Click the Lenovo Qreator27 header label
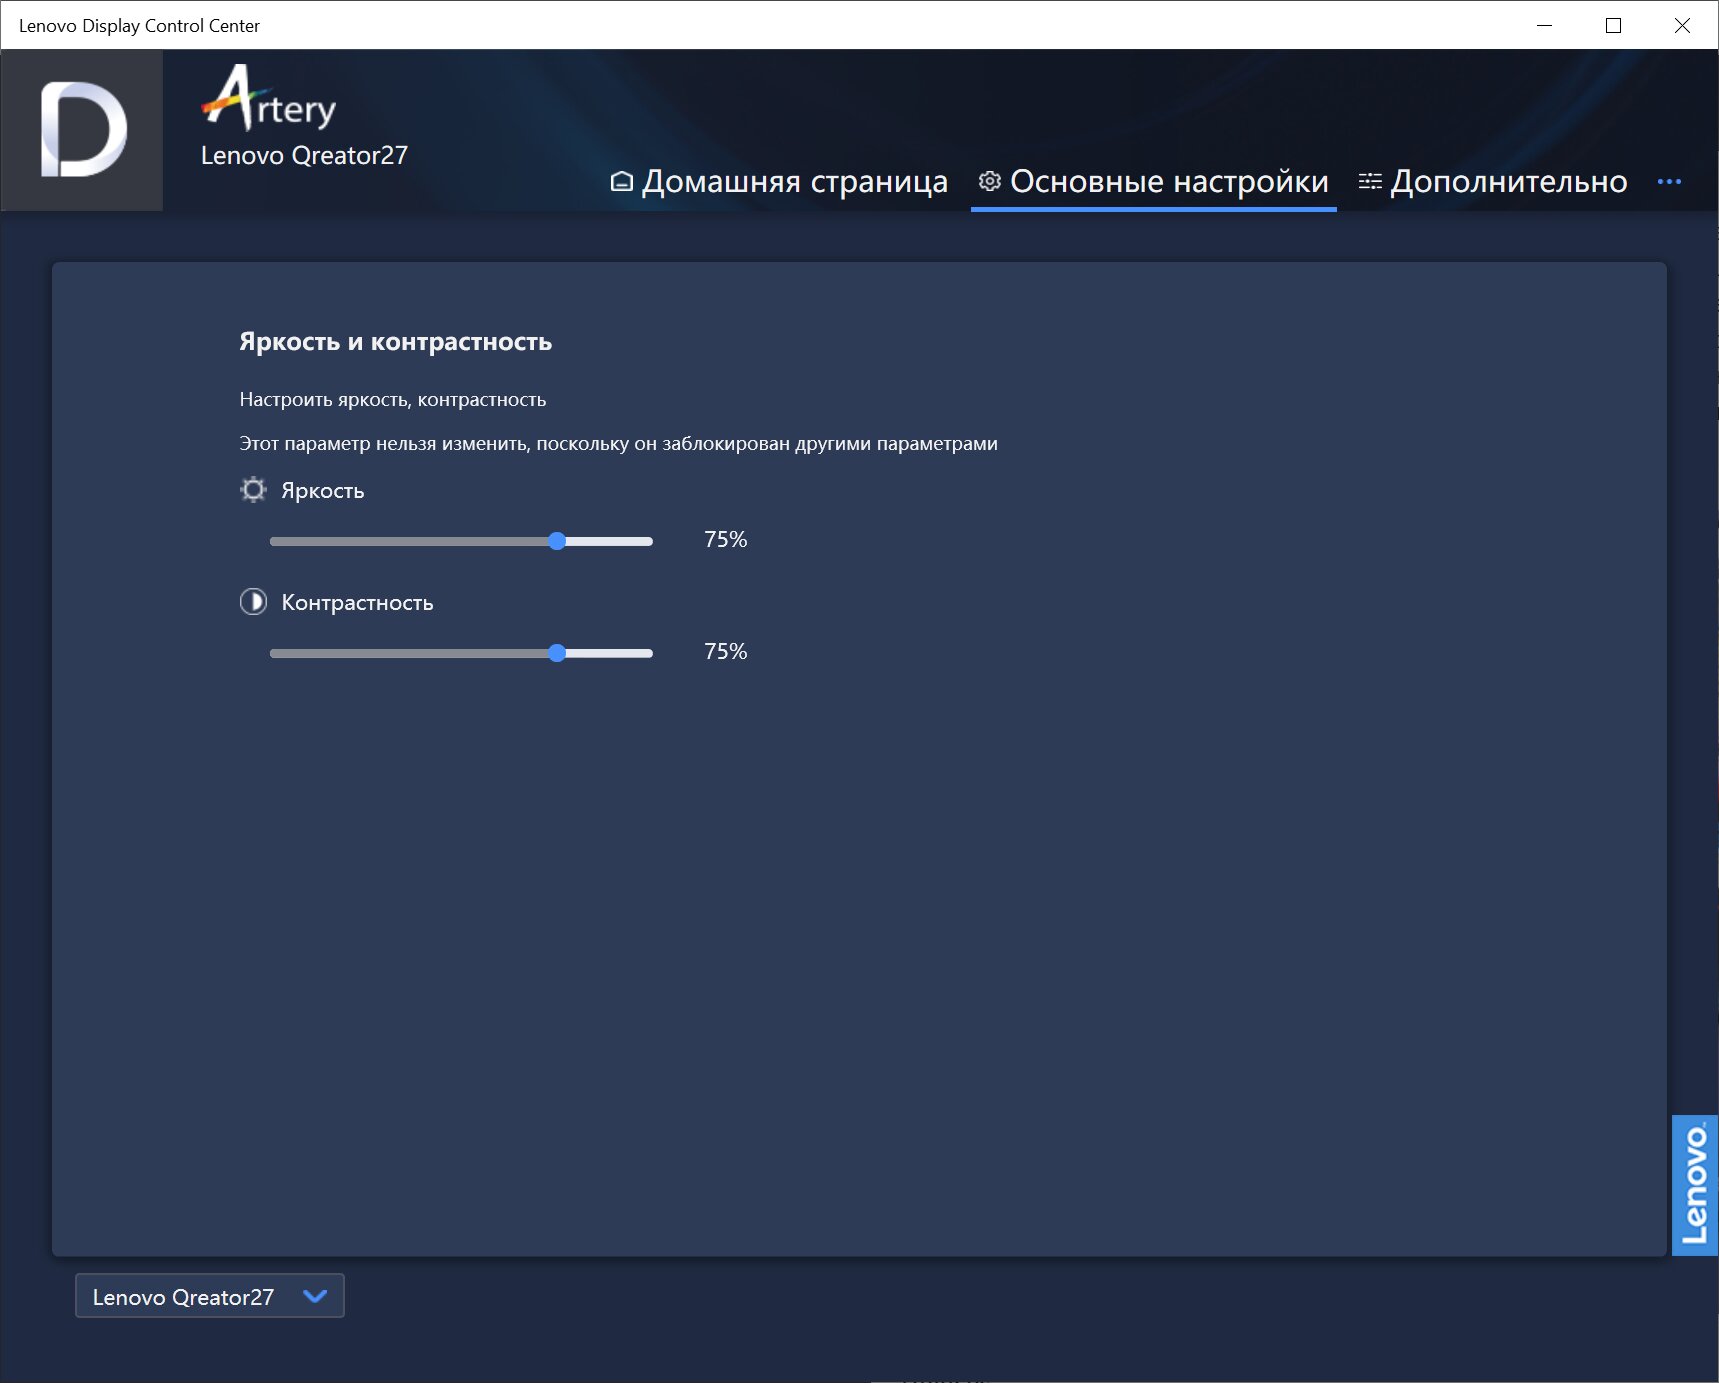This screenshot has height=1383, width=1719. (x=304, y=155)
